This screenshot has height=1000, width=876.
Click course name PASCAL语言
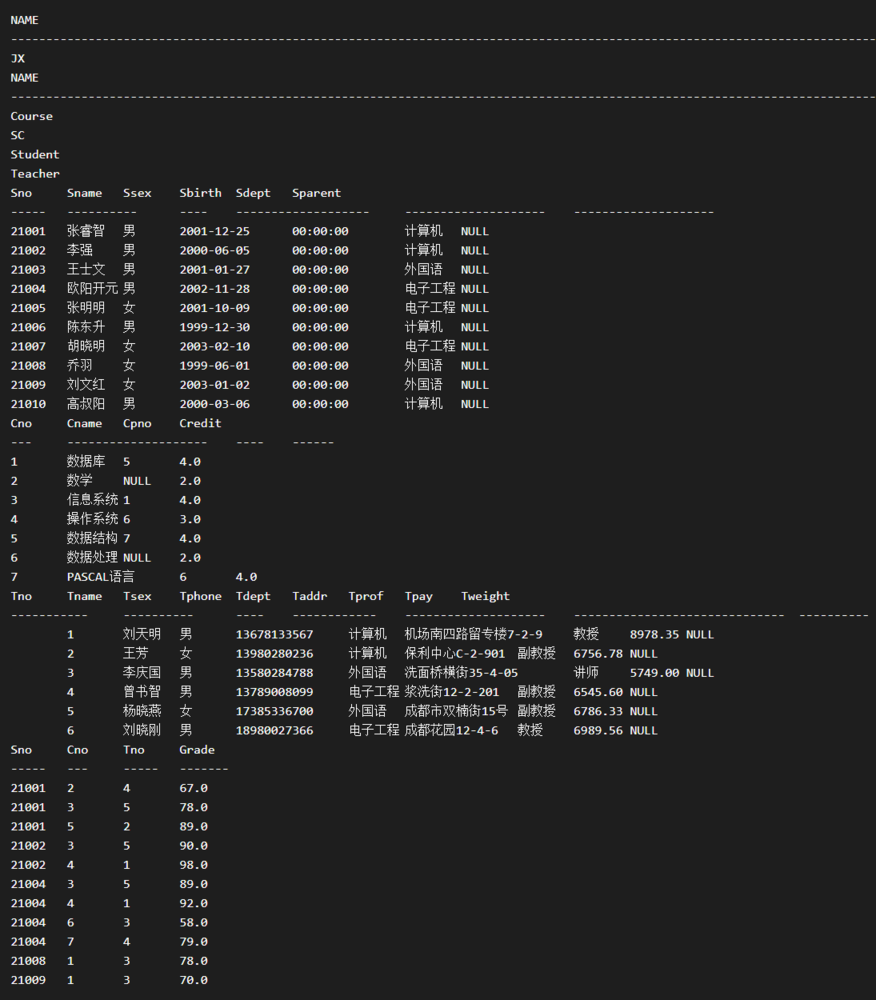(101, 577)
